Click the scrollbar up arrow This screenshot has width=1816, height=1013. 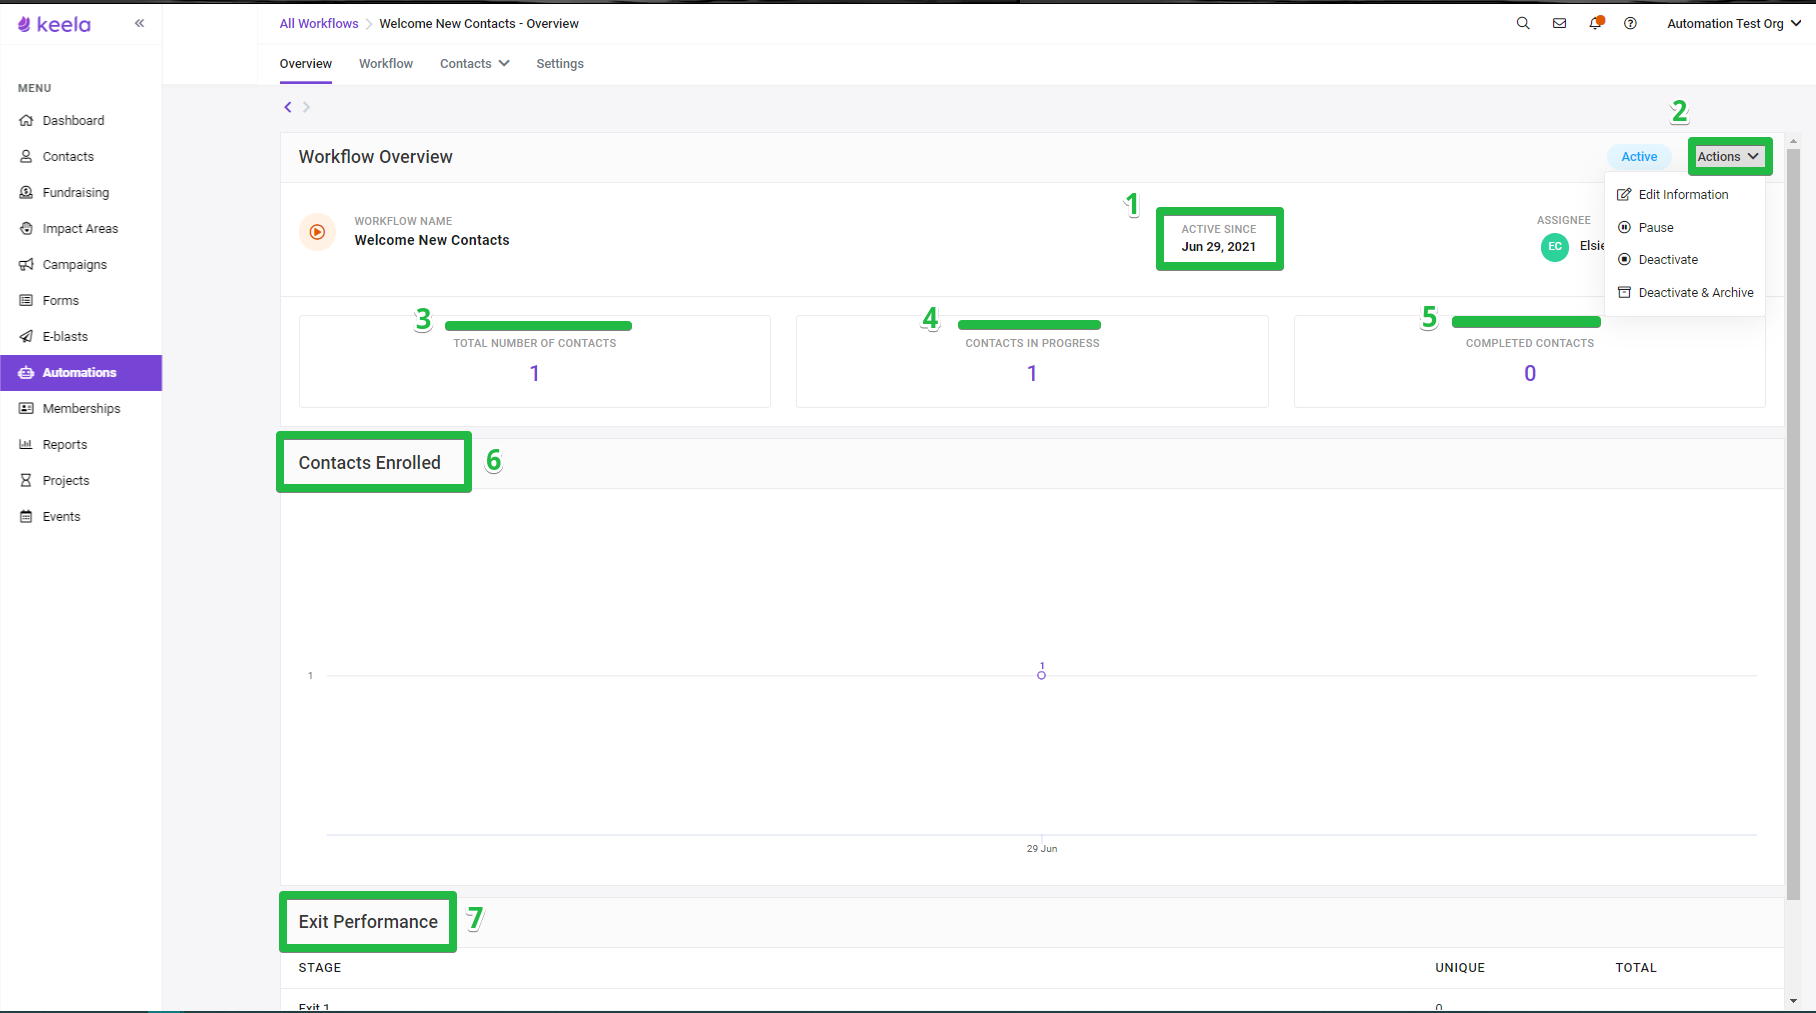click(x=1793, y=141)
